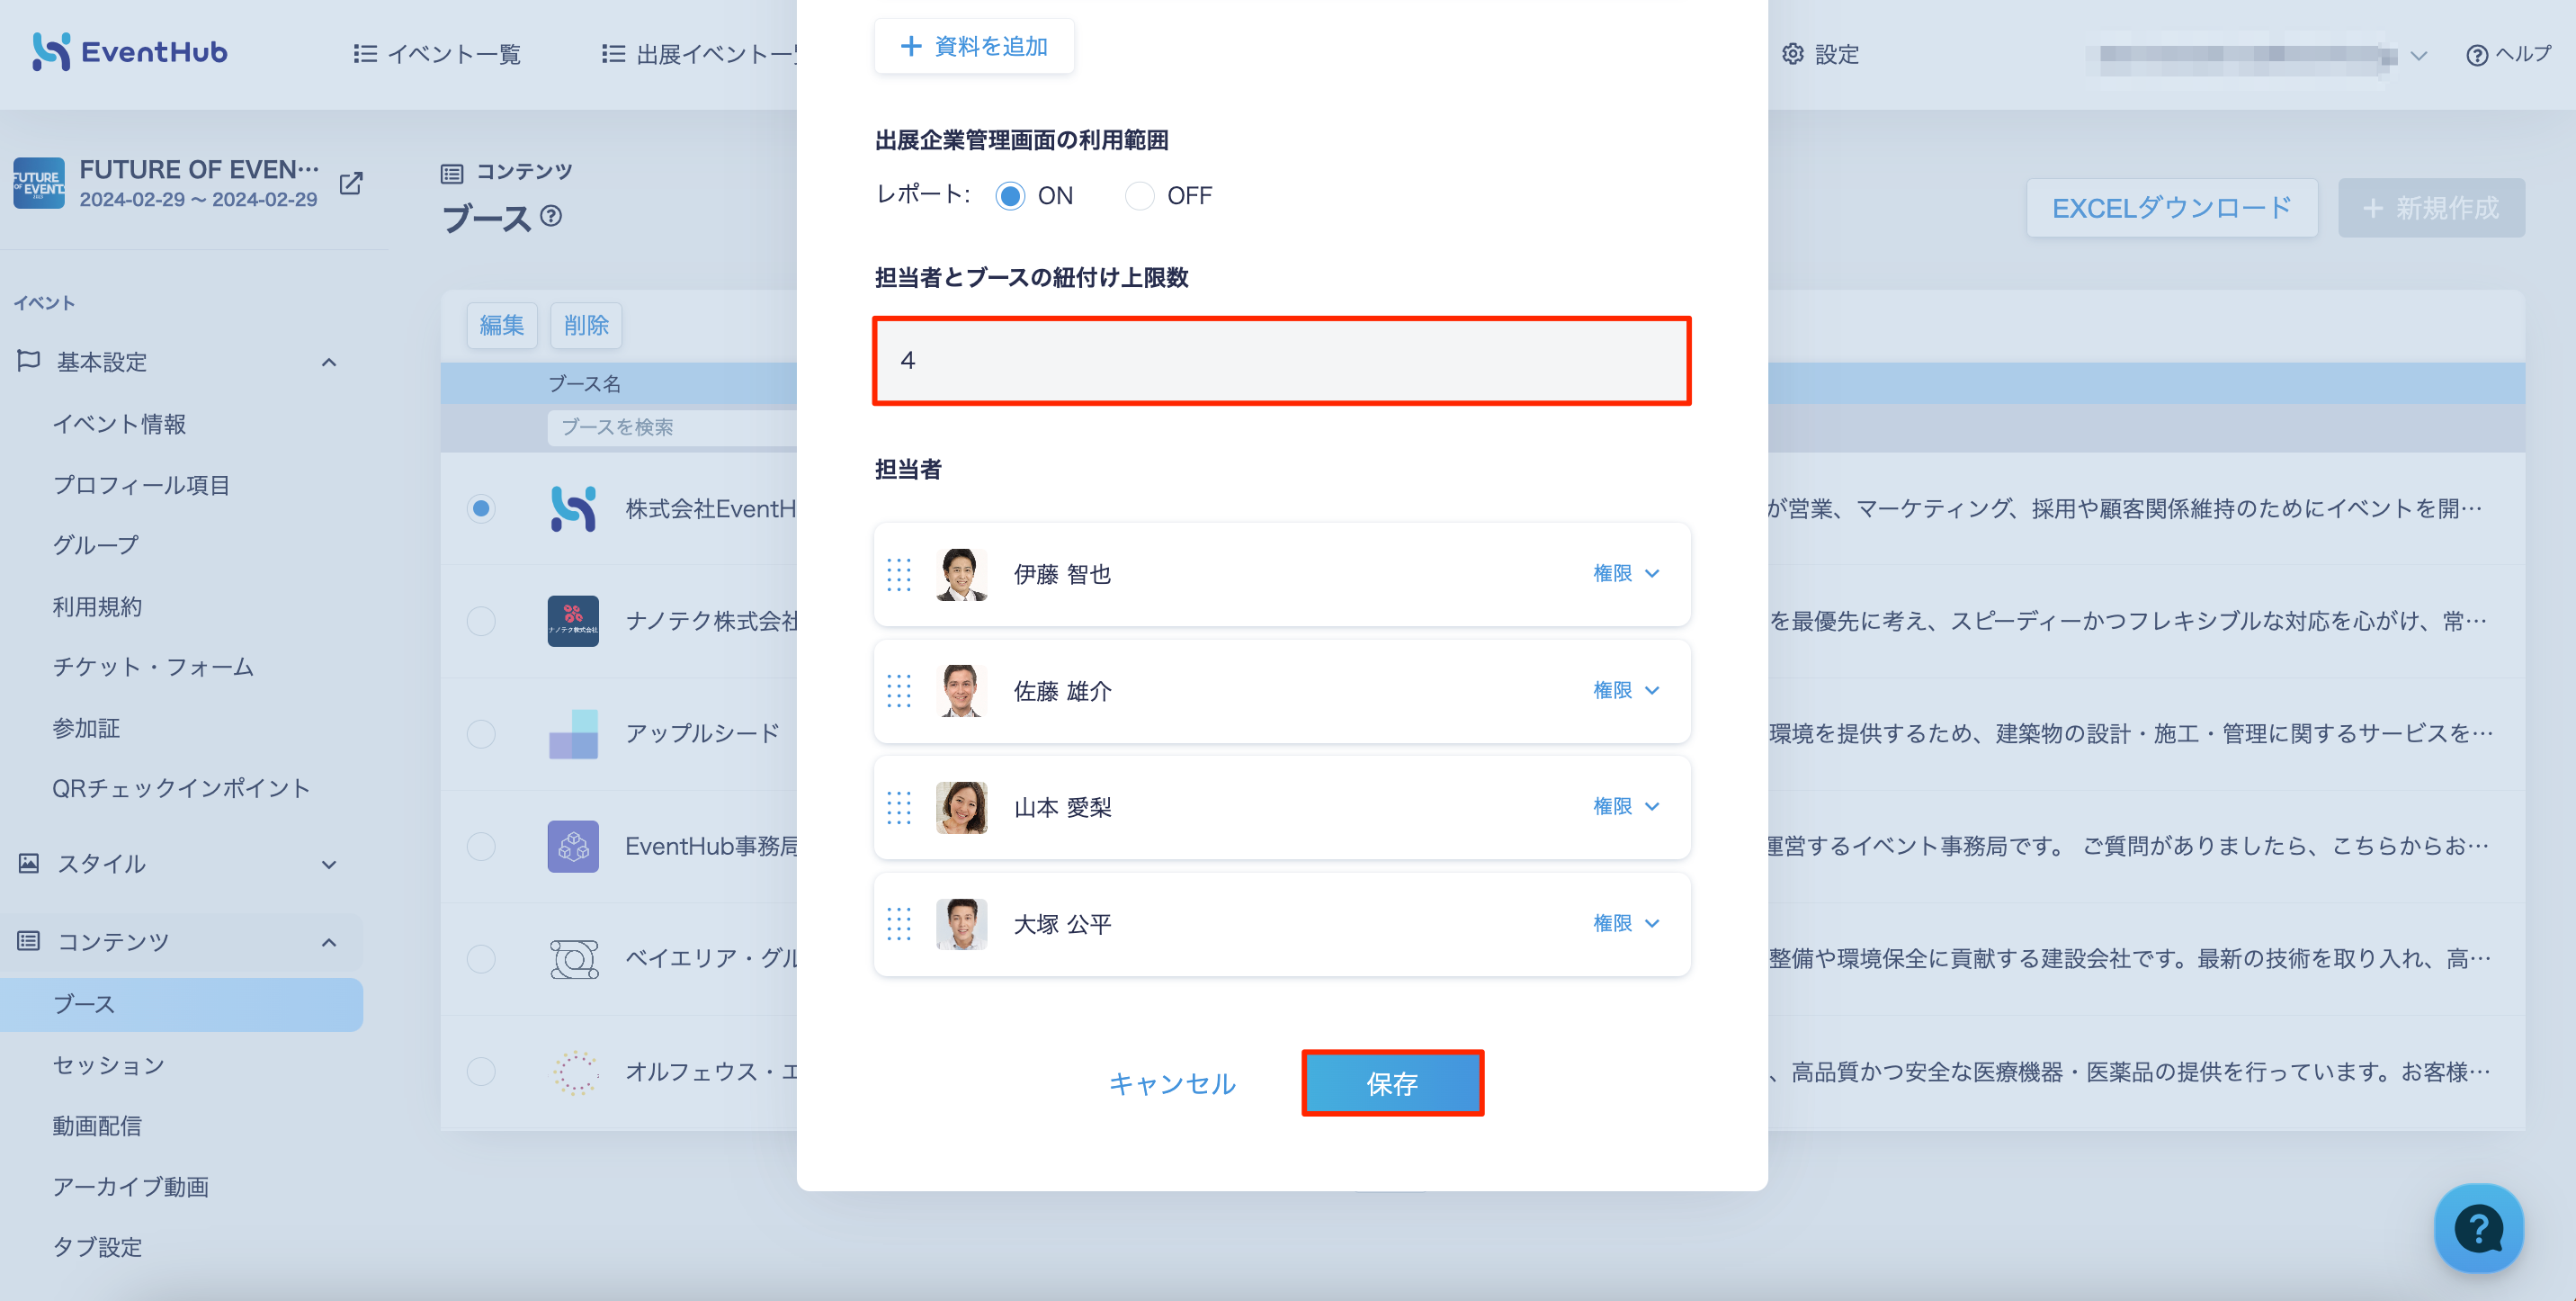Viewport: 2576px width, 1301px height.
Task: Click drag handle icon for 伊藤 智也
Action: [x=899, y=575]
